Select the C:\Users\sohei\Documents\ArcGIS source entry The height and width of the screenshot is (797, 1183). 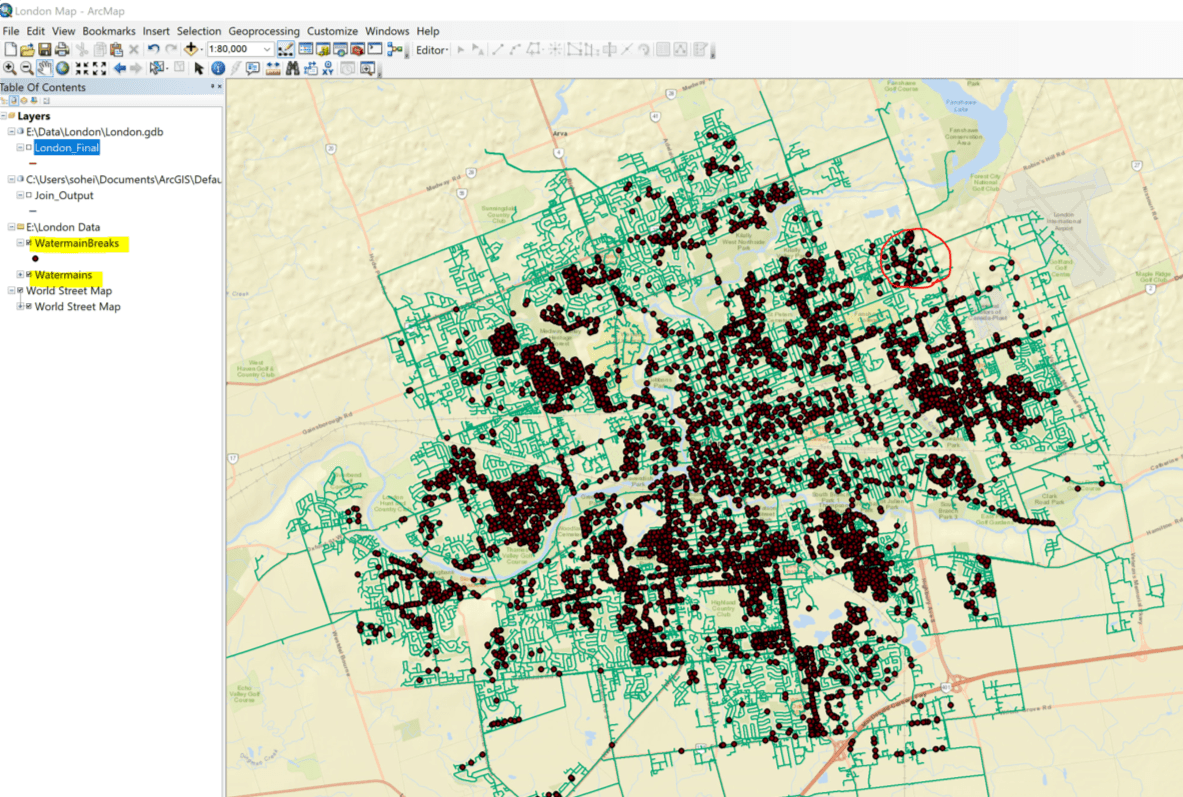pyautogui.click(x=124, y=180)
